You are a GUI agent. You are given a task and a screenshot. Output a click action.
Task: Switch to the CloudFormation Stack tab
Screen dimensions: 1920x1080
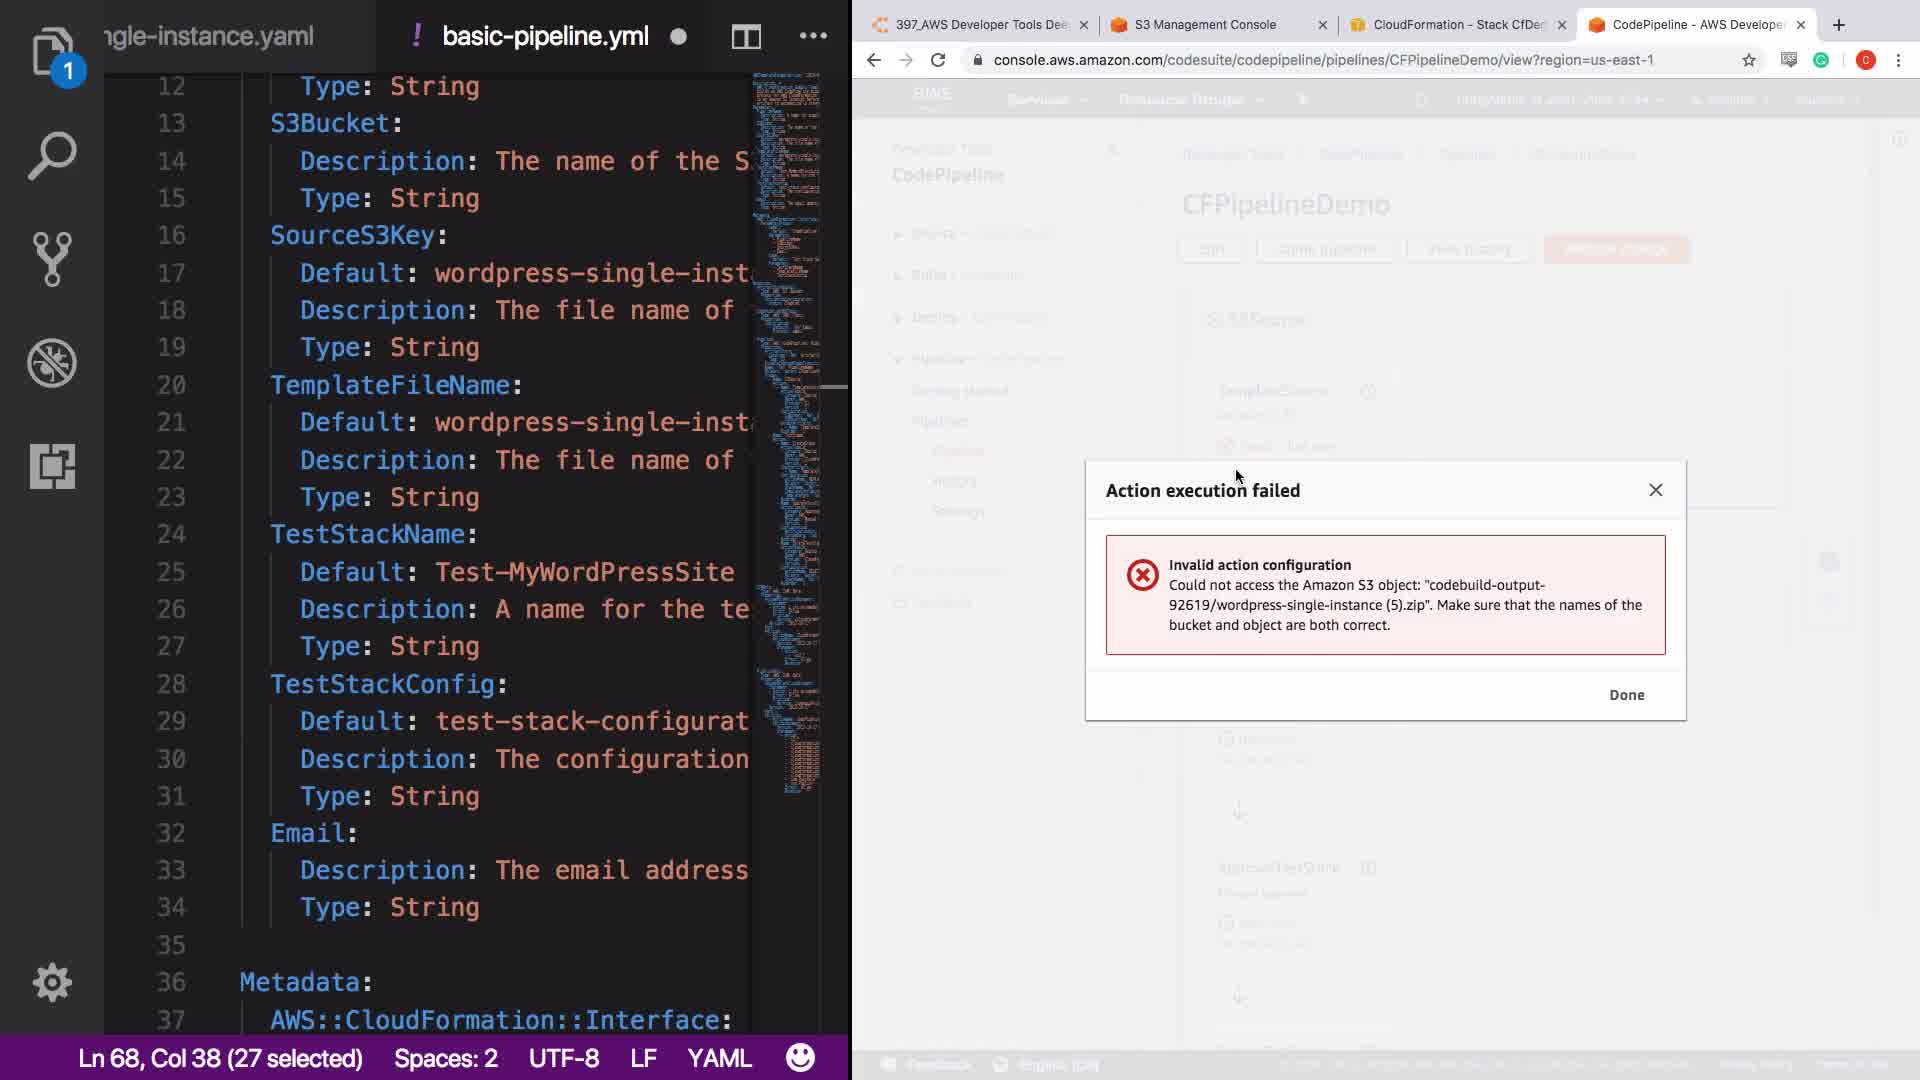1458,25
